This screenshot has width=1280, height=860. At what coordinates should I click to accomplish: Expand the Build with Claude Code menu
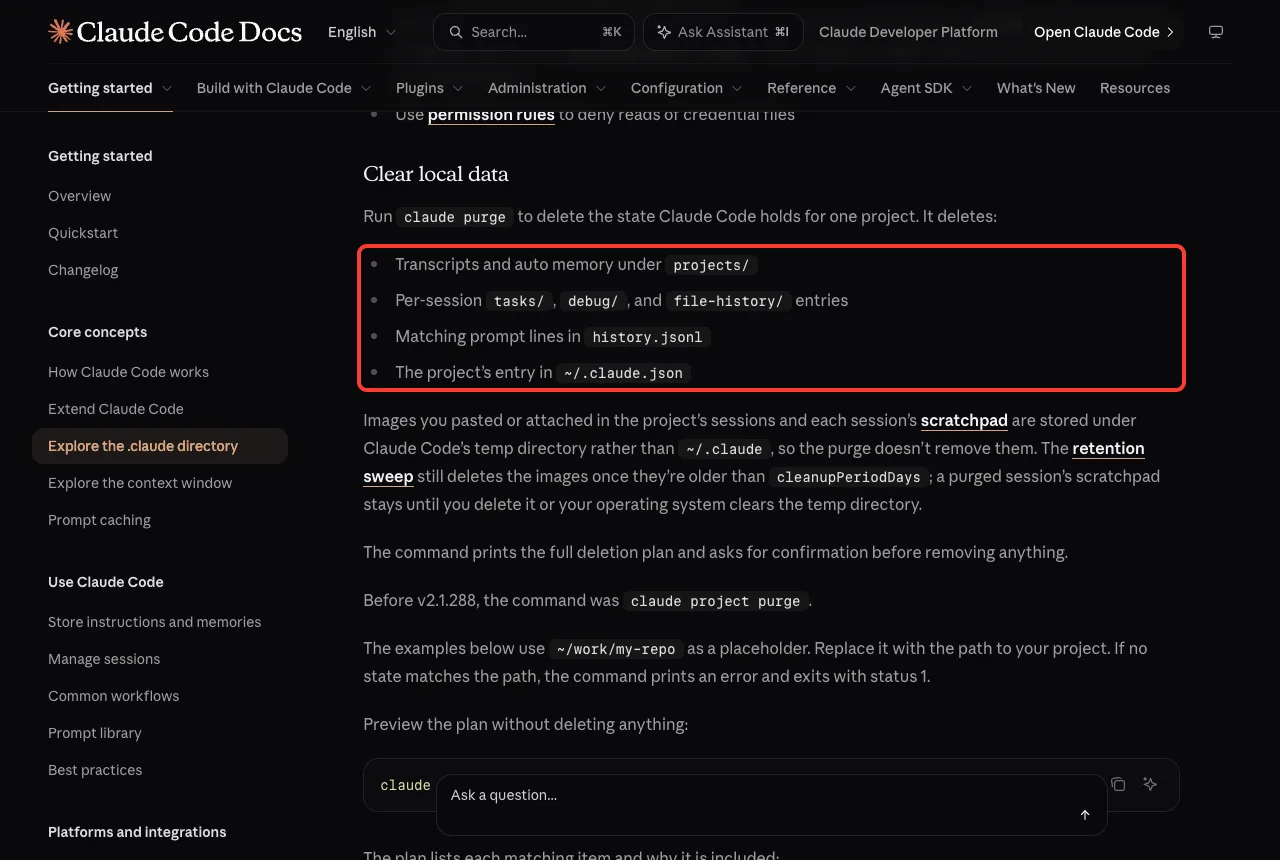(x=284, y=88)
